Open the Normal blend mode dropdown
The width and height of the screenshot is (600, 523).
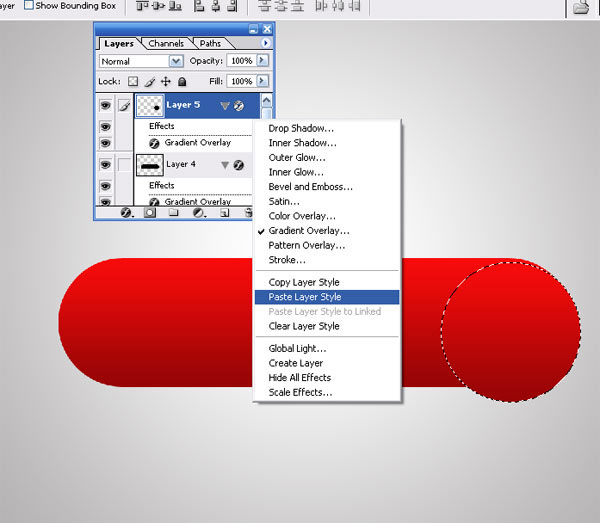click(176, 61)
